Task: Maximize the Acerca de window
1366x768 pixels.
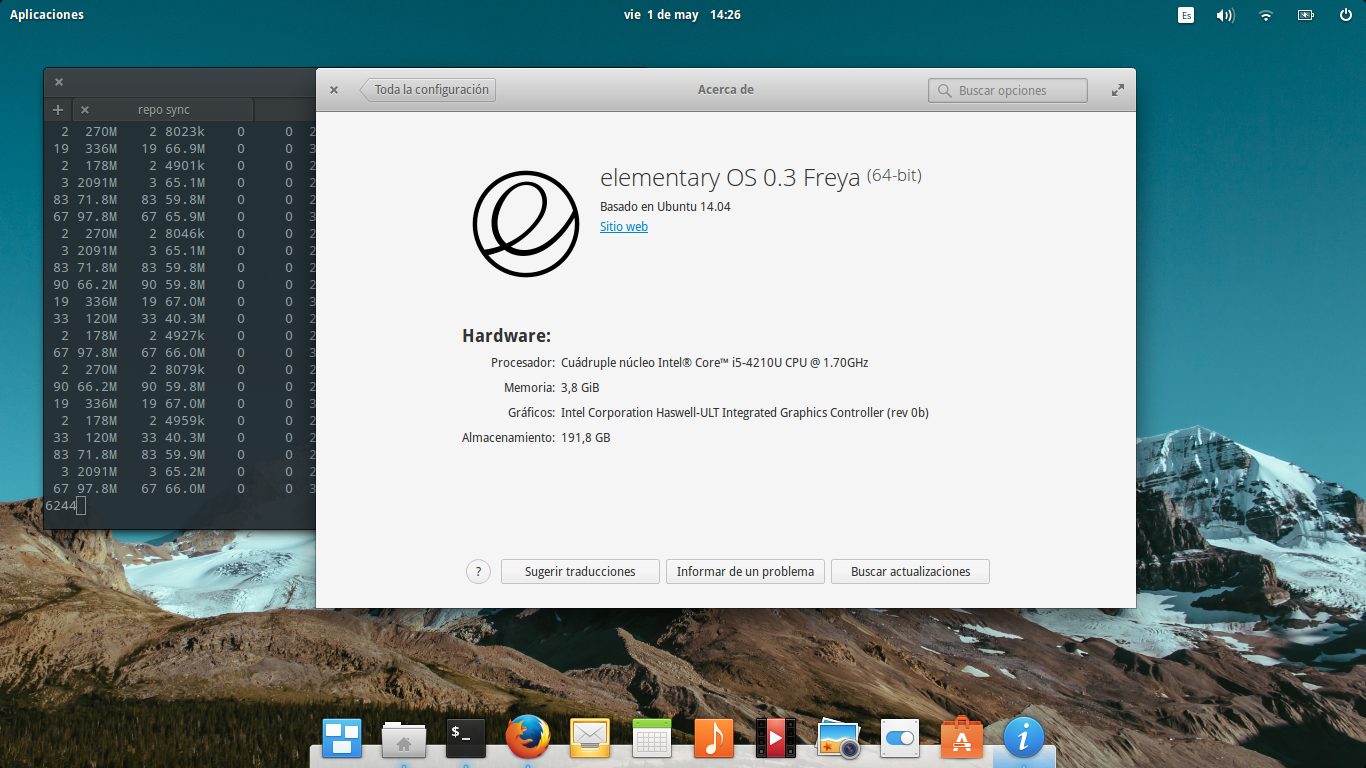Action: 1118,90
